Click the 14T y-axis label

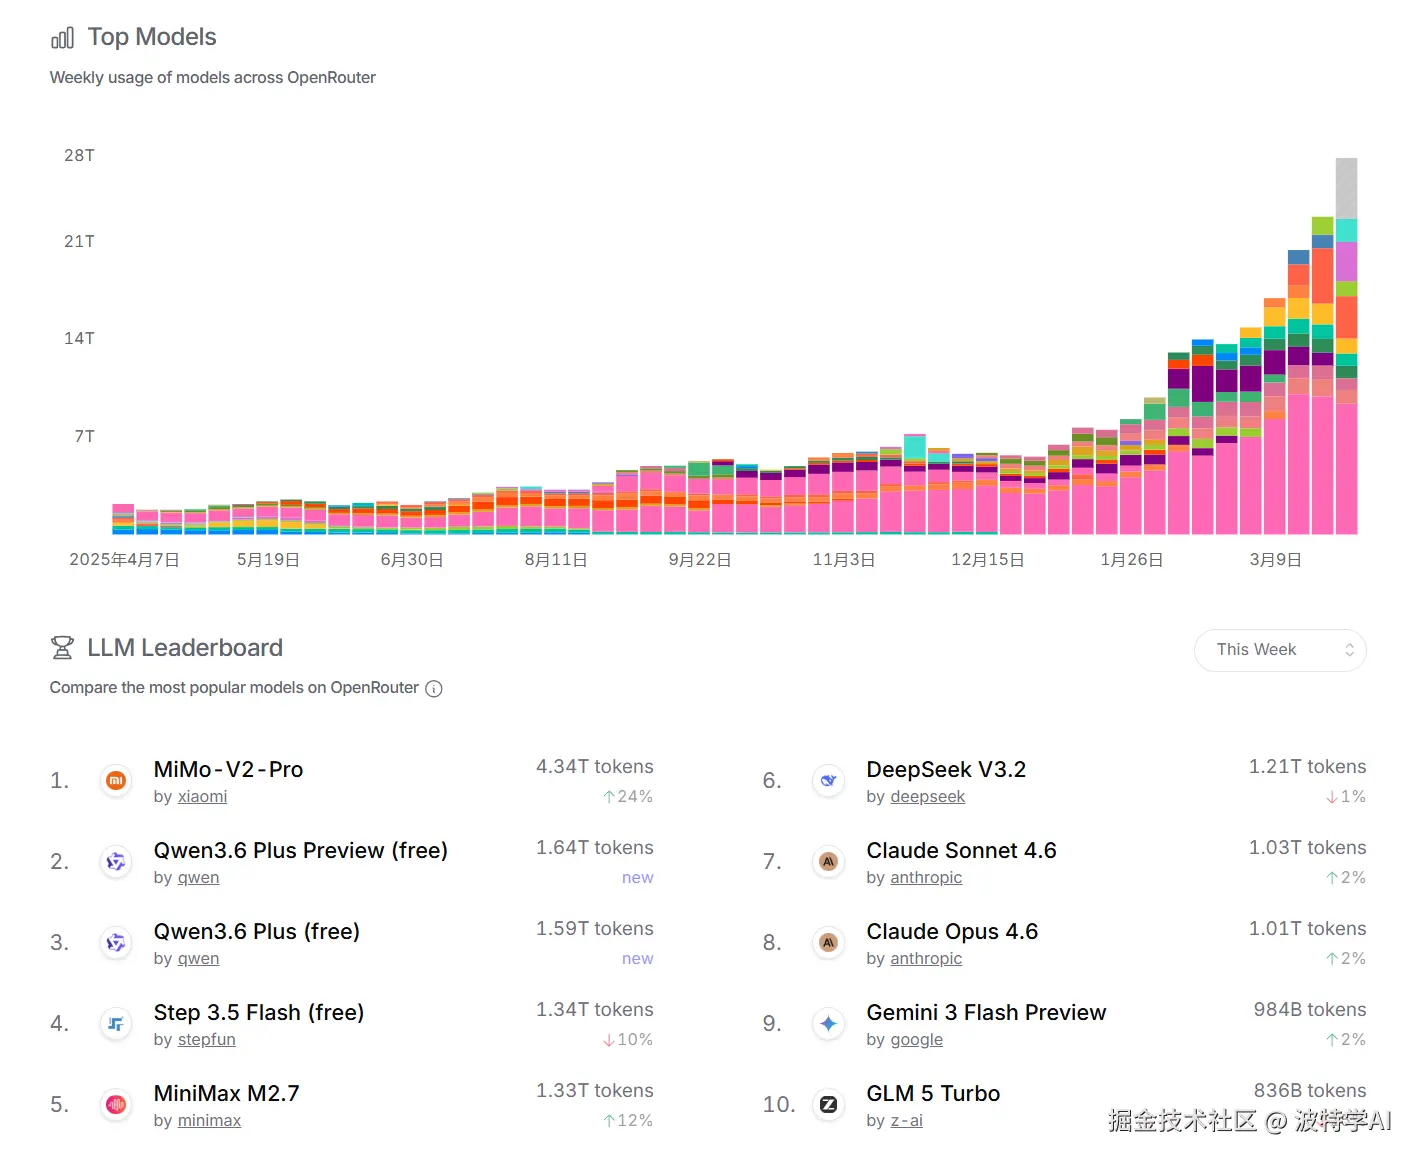(x=79, y=338)
